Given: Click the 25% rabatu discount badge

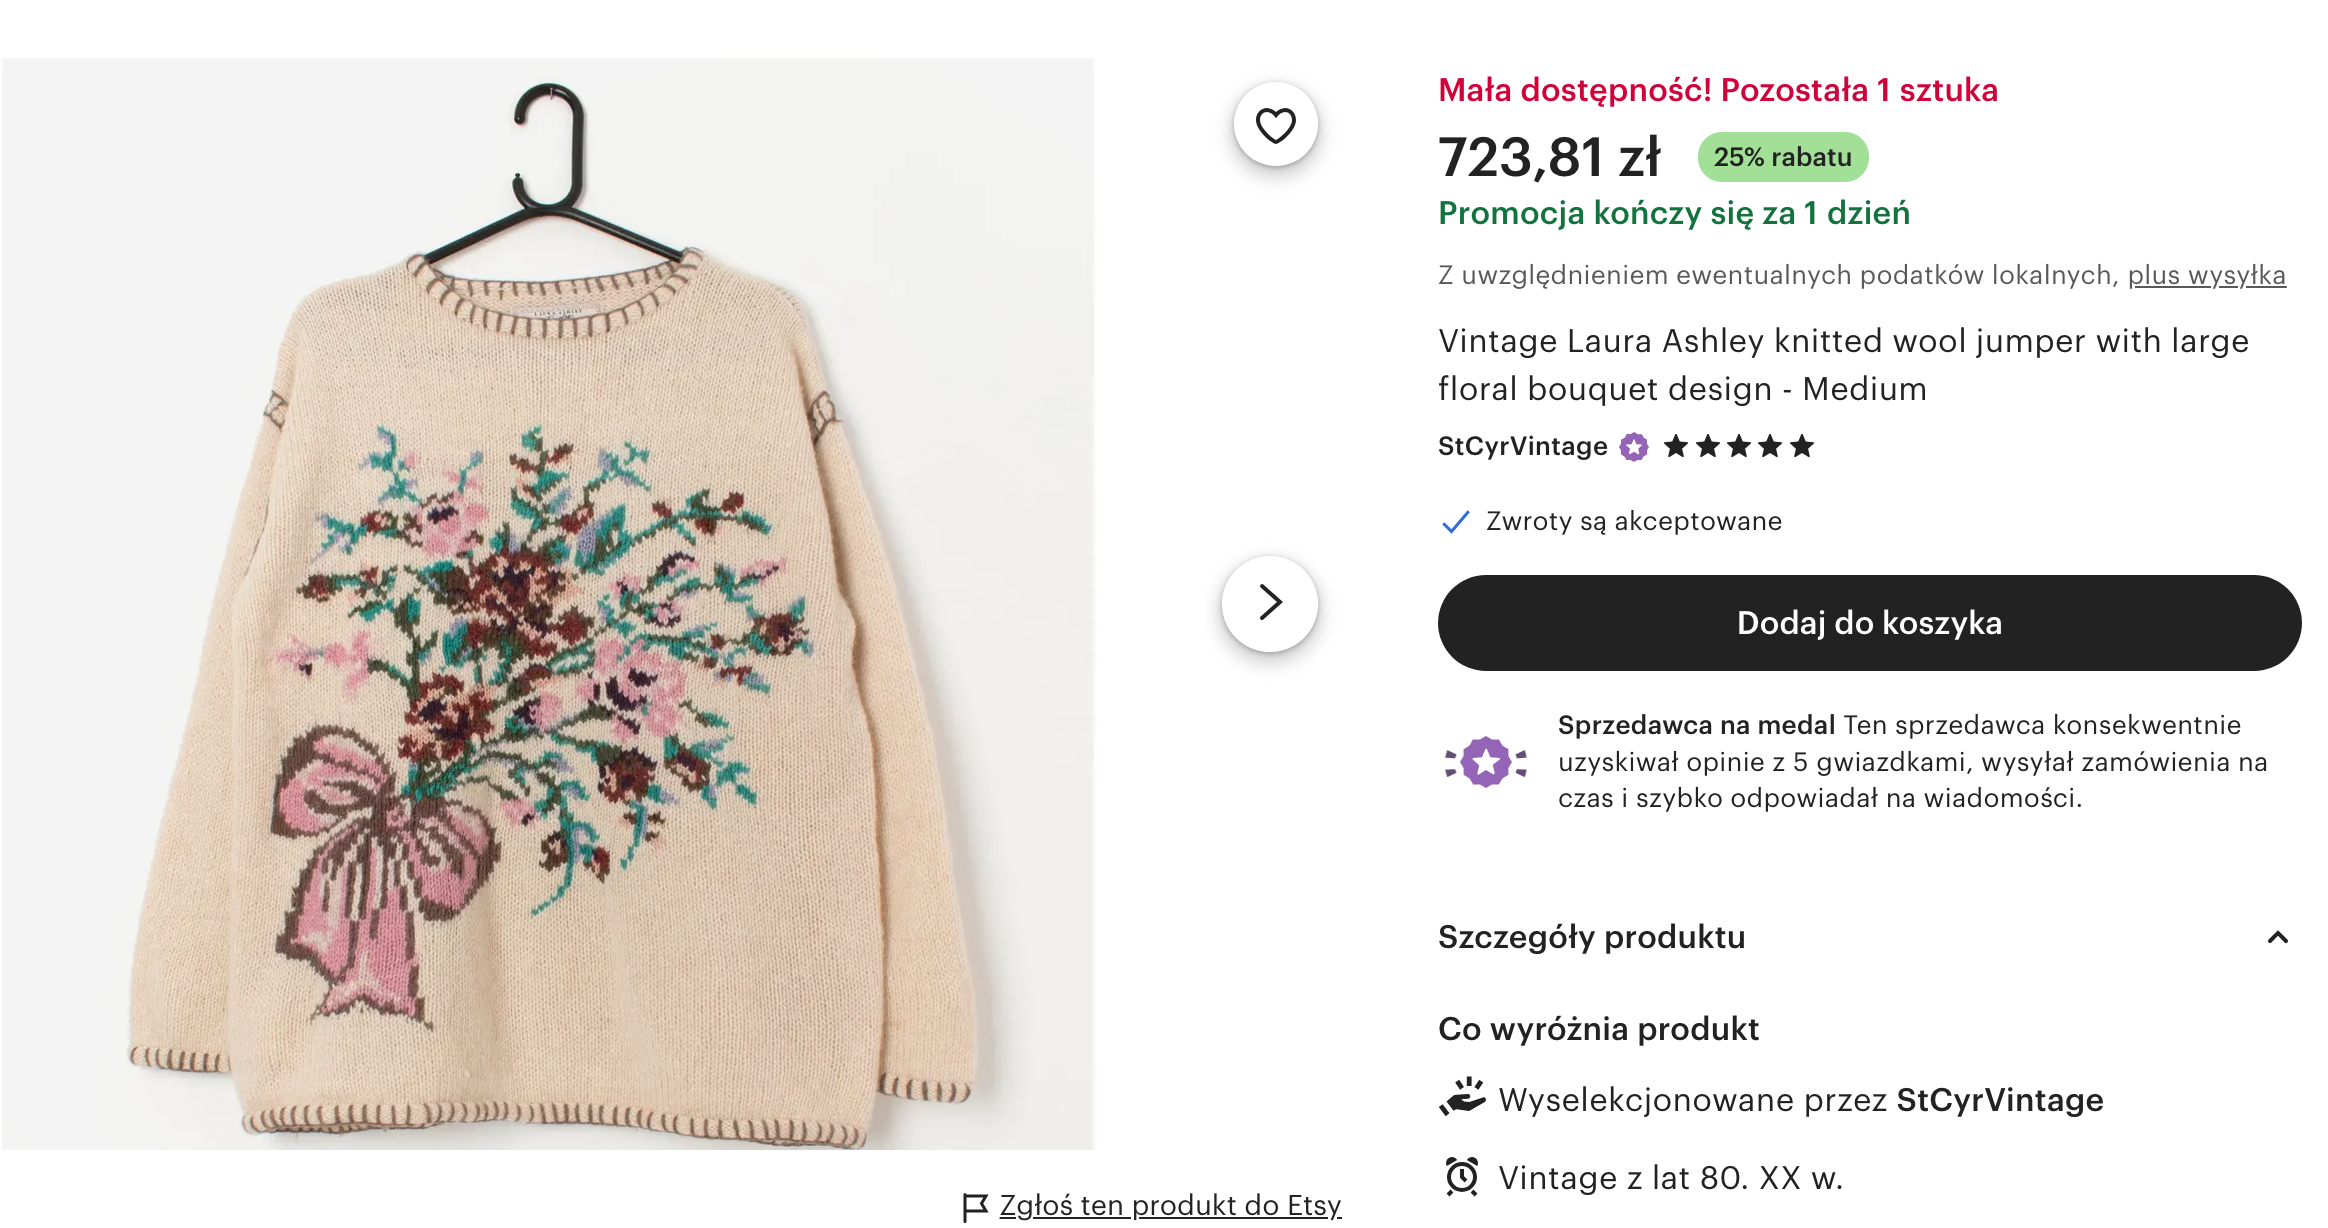Looking at the screenshot, I should pos(1782,157).
